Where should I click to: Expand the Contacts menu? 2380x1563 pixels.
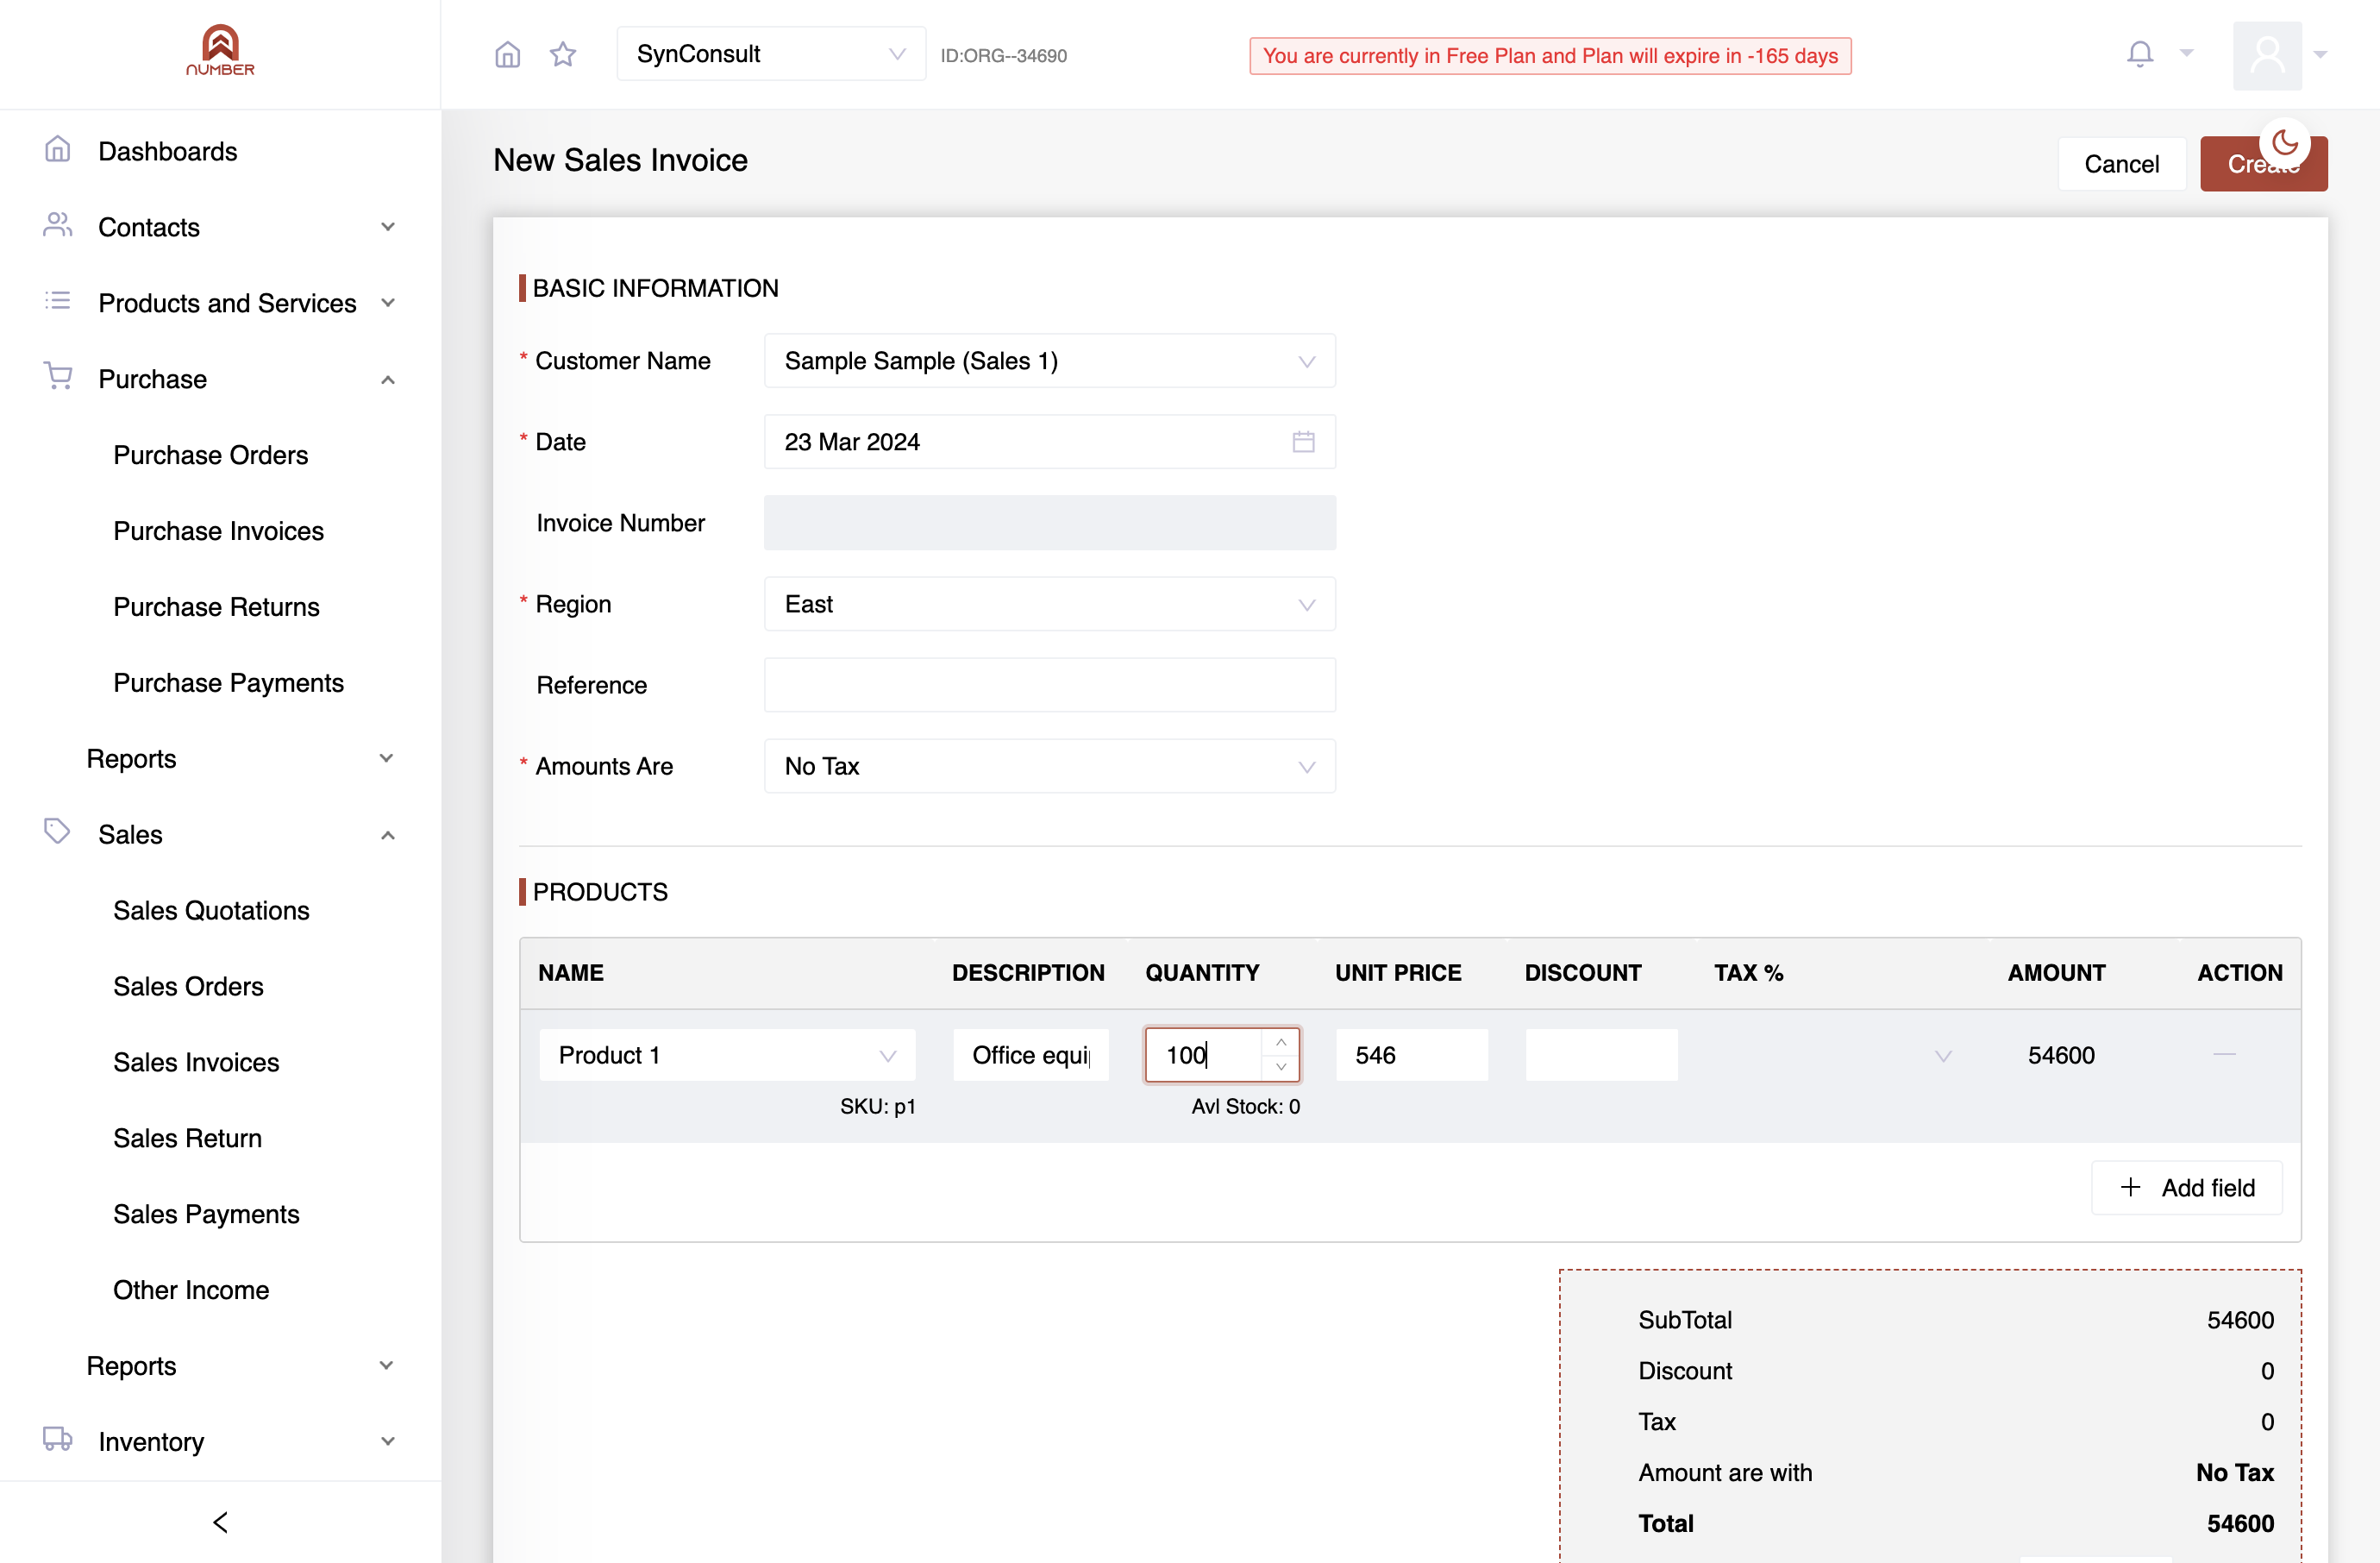tap(220, 227)
